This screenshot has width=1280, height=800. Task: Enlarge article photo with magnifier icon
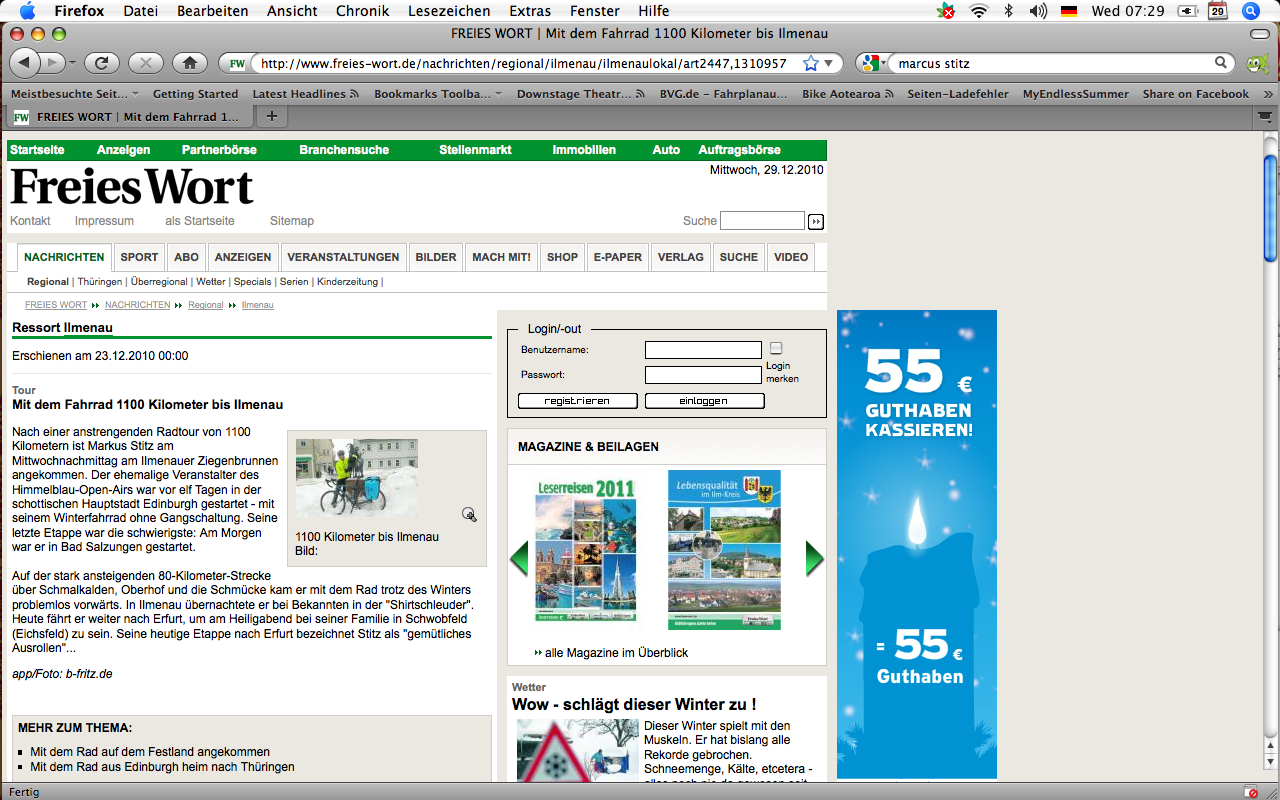(469, 514)
